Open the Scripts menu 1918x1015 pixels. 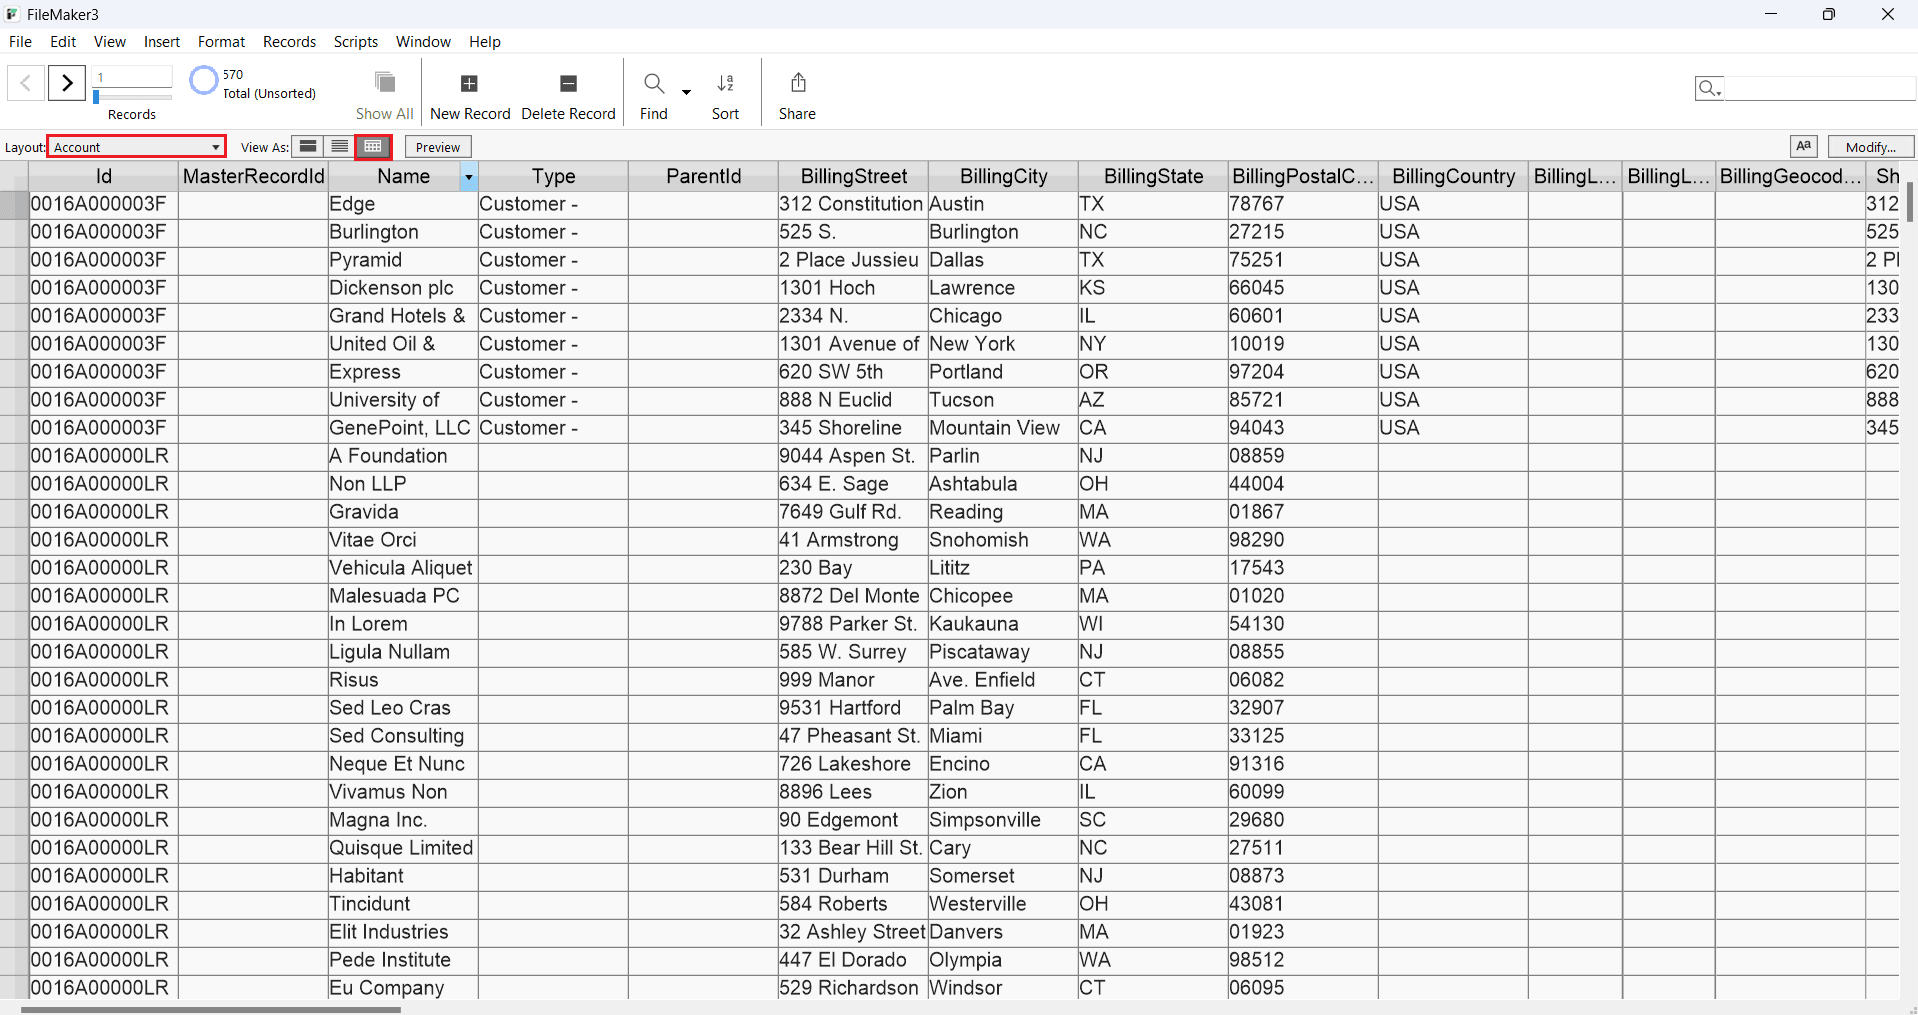tap(355, 41)
